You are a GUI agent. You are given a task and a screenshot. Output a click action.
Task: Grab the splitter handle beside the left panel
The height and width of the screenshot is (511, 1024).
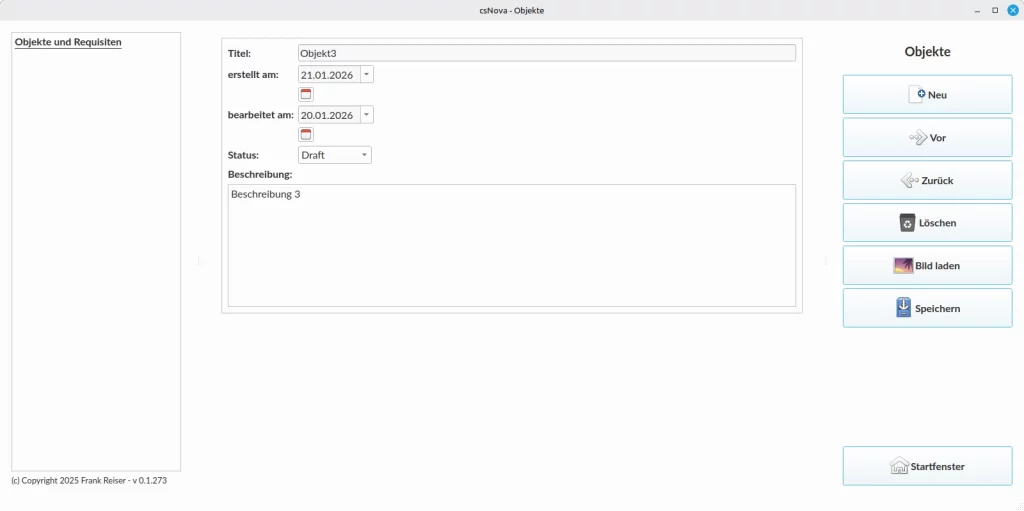coord(199,261)
